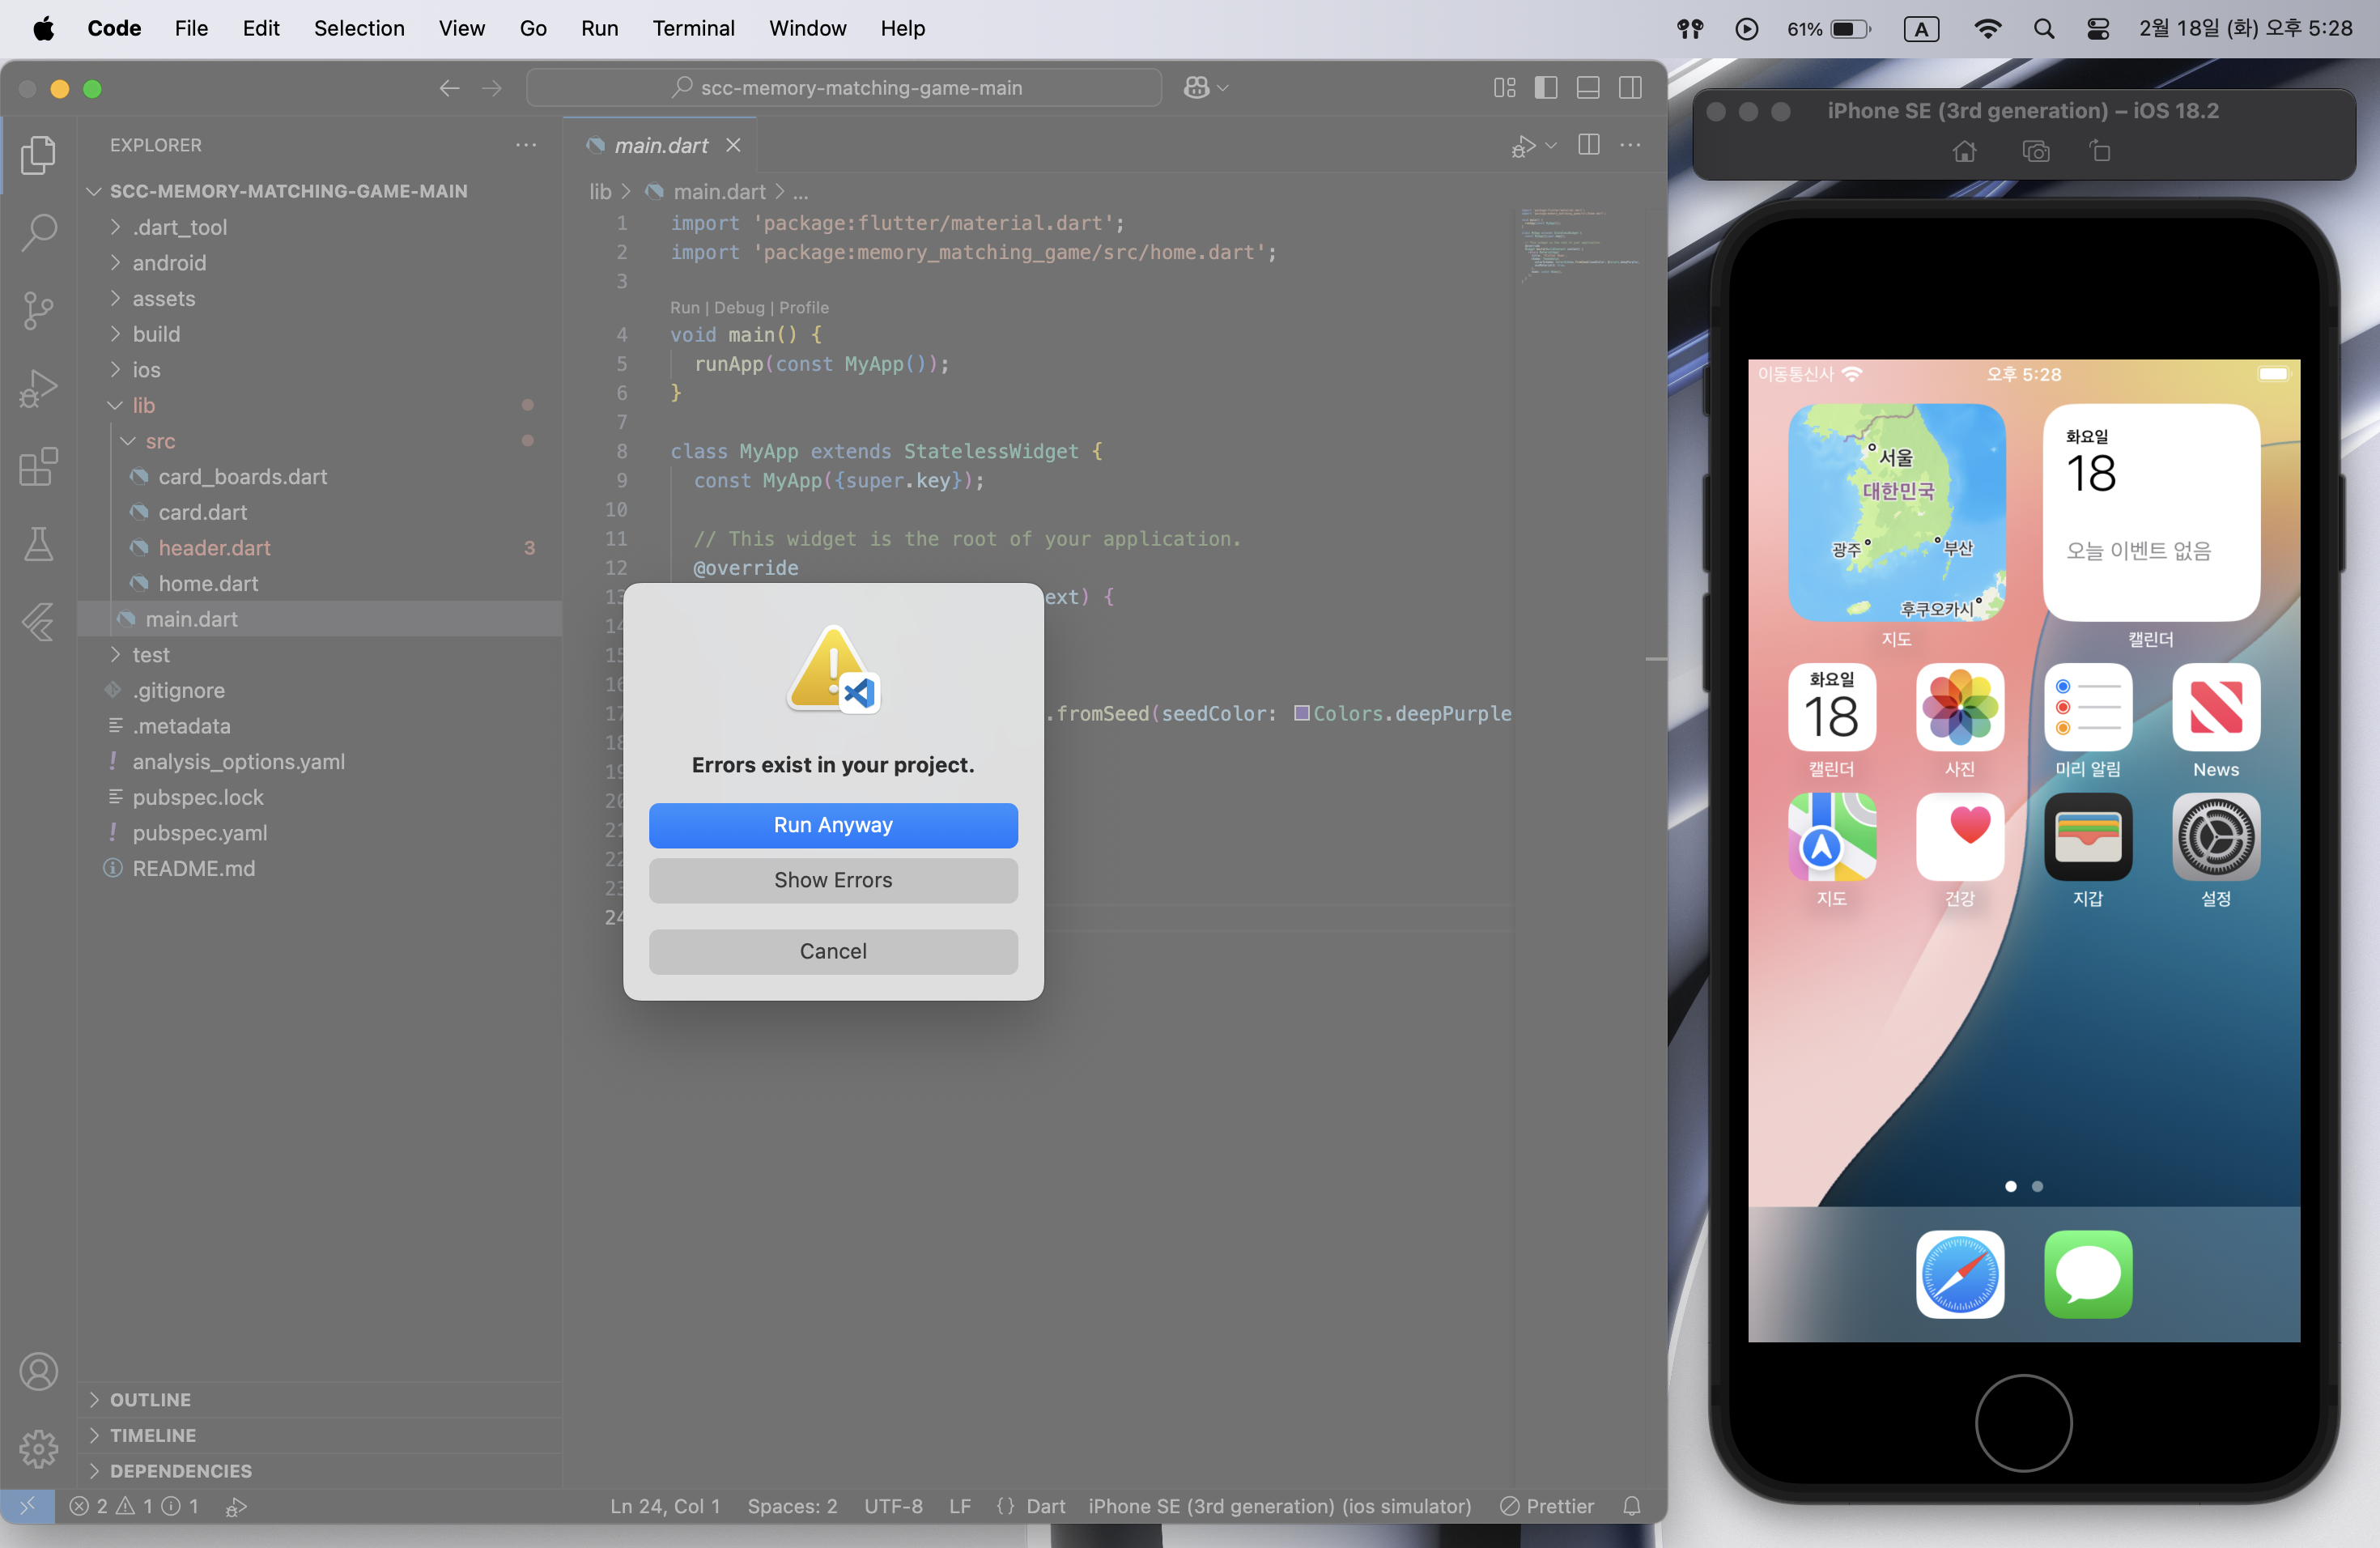Open the run options dropdown arrow
This screenshot has height=1548, width=2380.
click(x=1551, y=146)
